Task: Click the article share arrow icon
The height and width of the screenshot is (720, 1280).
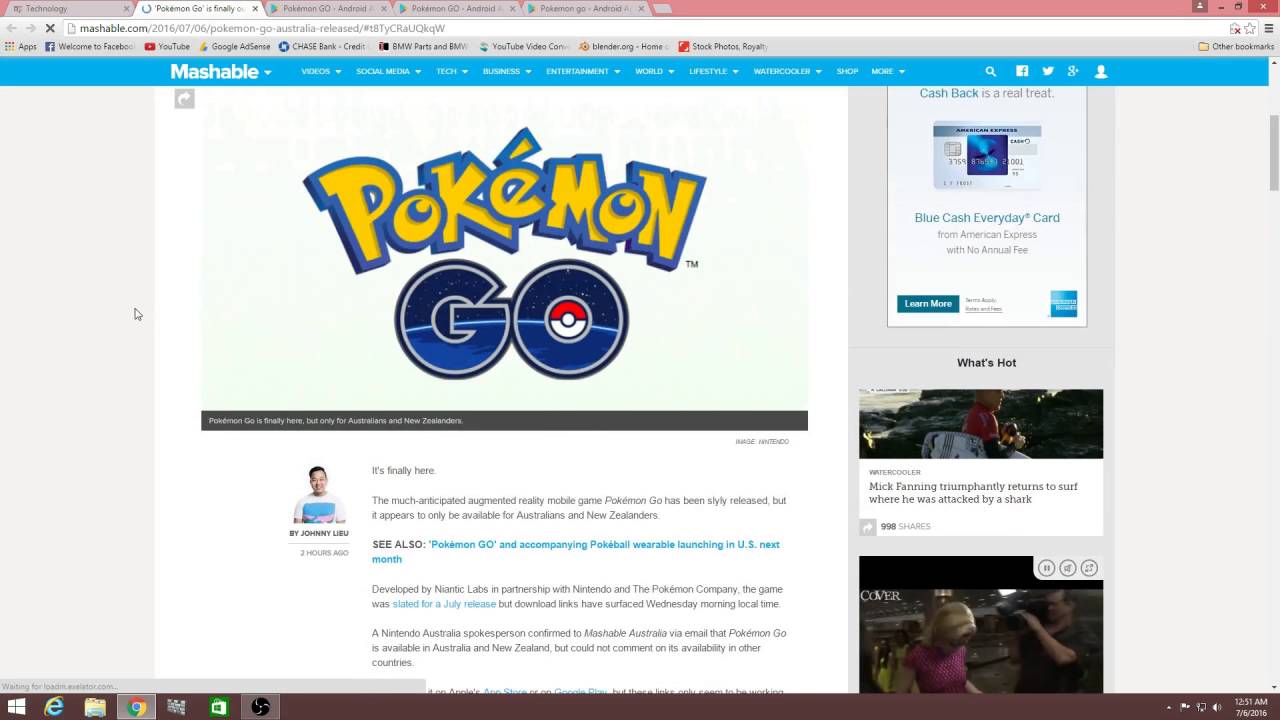Action: [x=184, y=98]
